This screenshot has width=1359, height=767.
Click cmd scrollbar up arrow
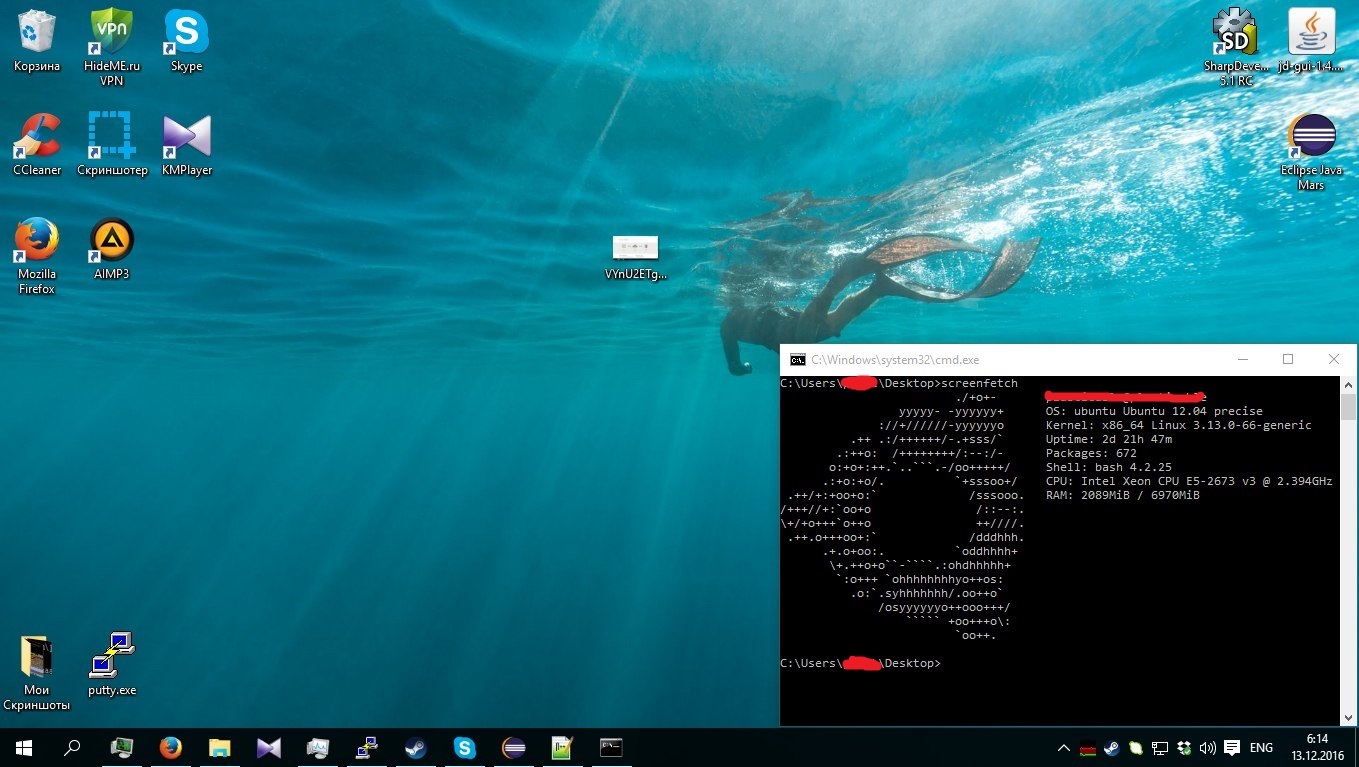point(1348,384)
